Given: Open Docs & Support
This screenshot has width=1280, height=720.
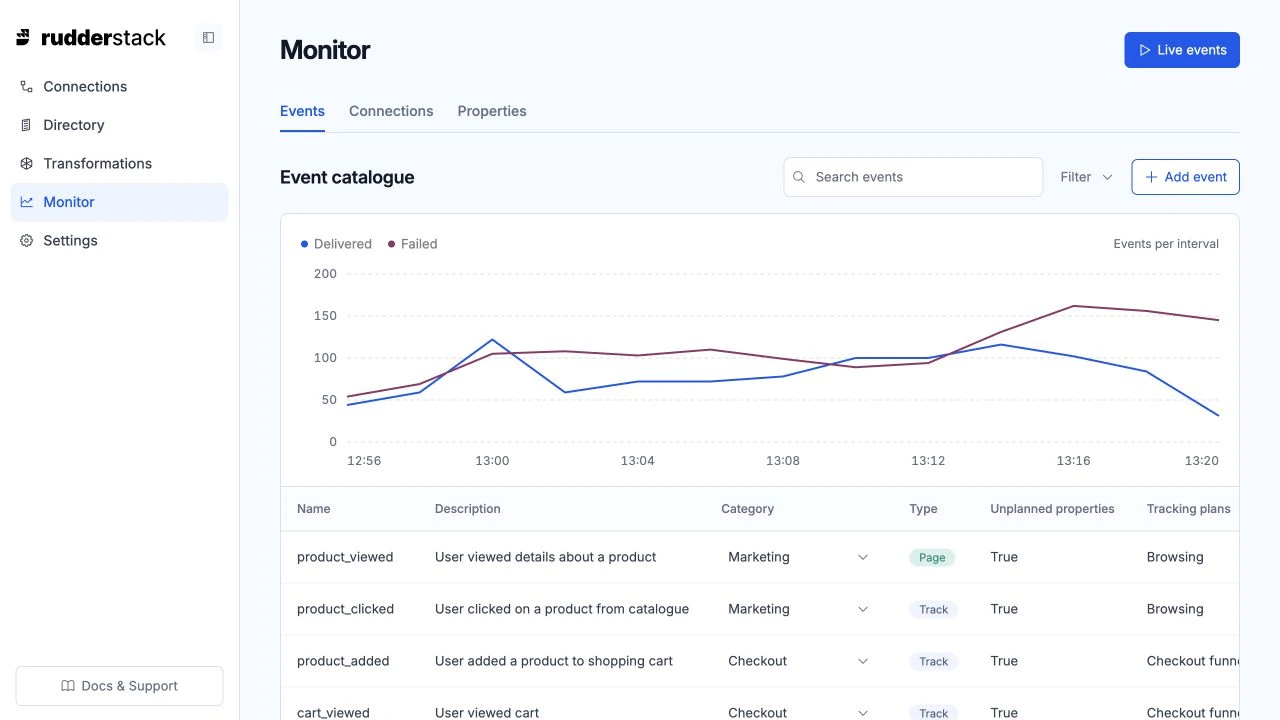Looking at the screenshot, I should (x=119, y=686).
